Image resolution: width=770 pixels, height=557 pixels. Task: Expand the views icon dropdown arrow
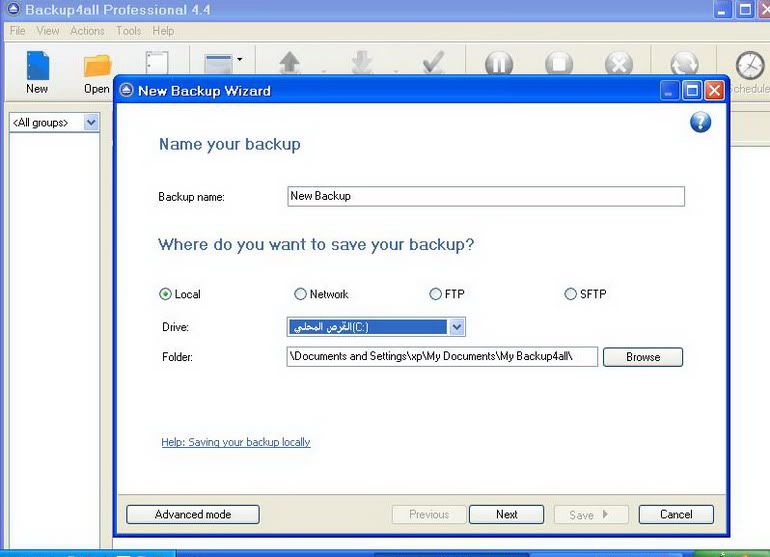[x=240, y=59]
